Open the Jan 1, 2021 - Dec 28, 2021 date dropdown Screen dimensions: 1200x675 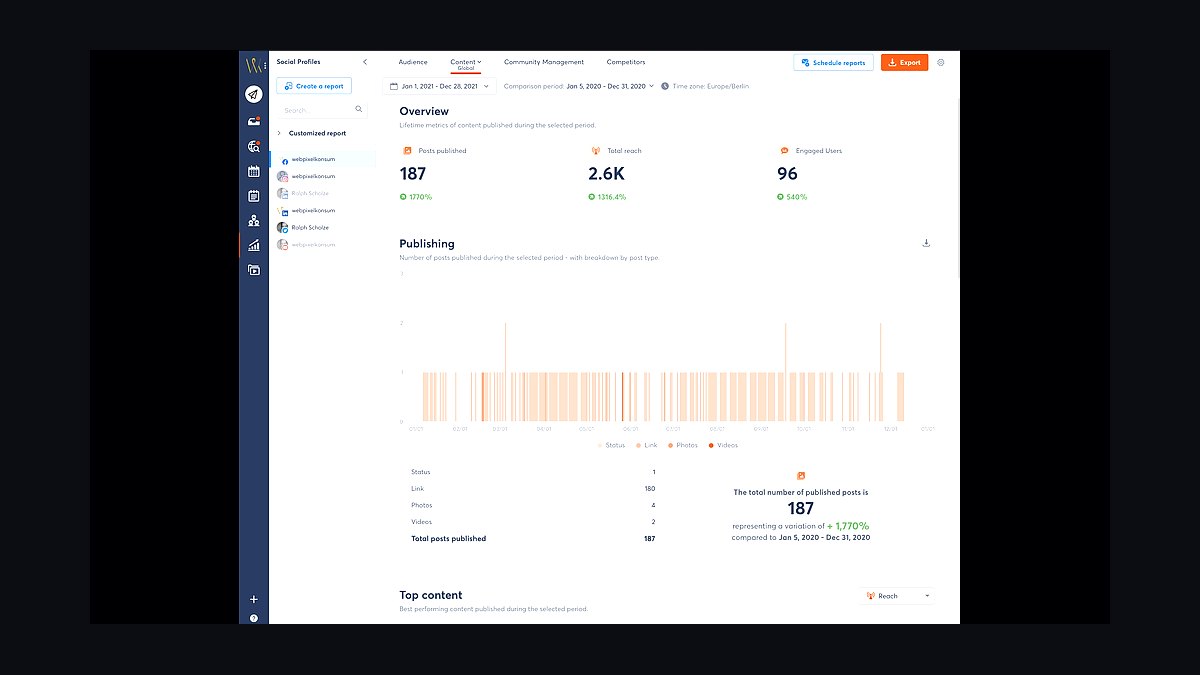440,86
